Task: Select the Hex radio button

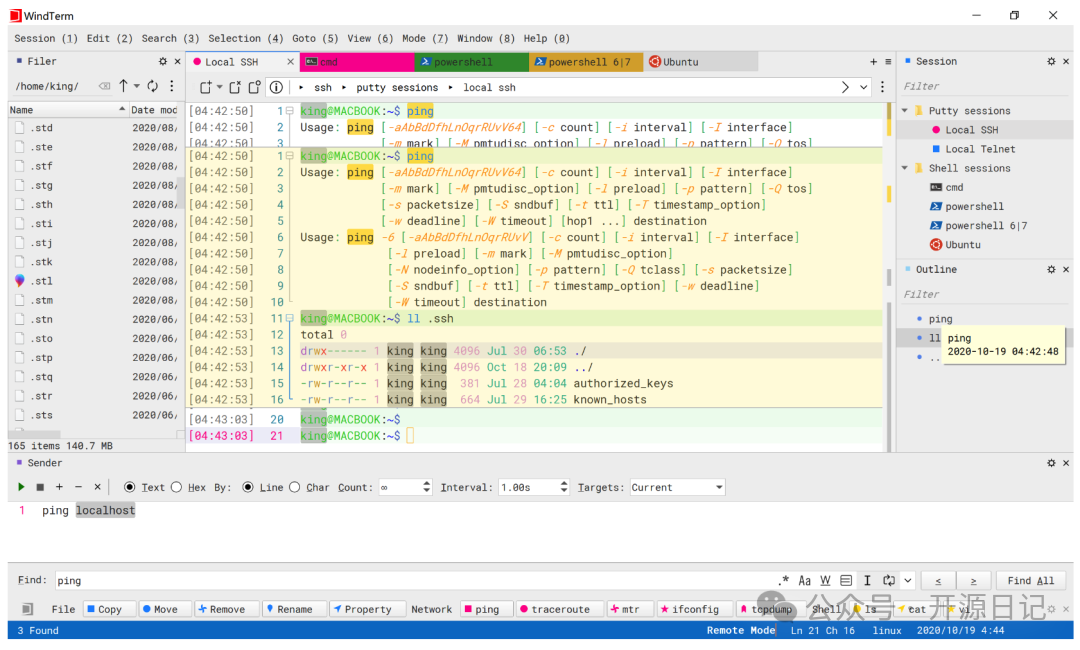Action: pyautogui.click(x=176, y=487)
